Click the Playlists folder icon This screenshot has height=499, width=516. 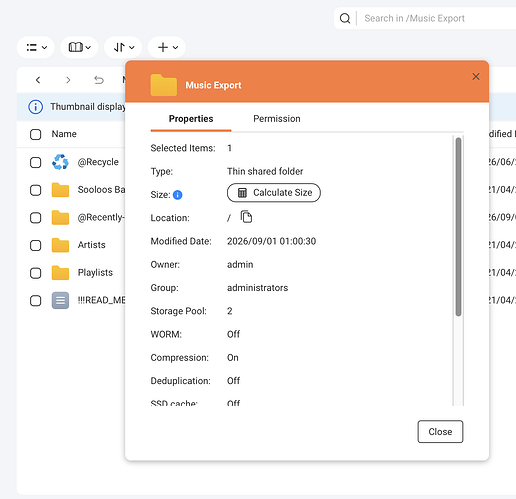[60, 273]
